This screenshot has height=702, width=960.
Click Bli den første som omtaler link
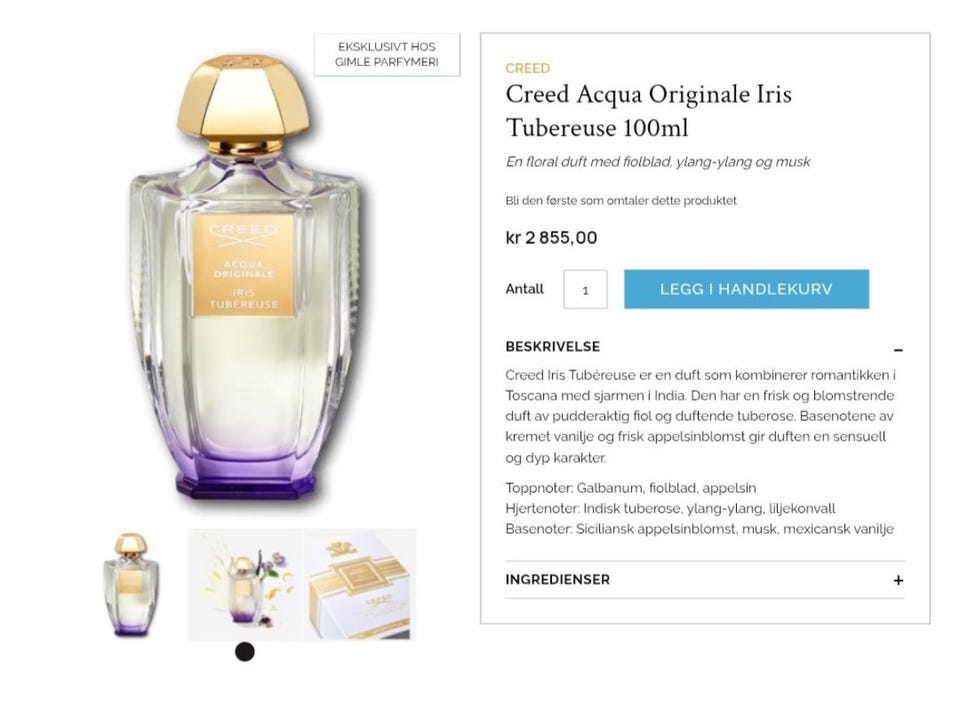point(621,200)
